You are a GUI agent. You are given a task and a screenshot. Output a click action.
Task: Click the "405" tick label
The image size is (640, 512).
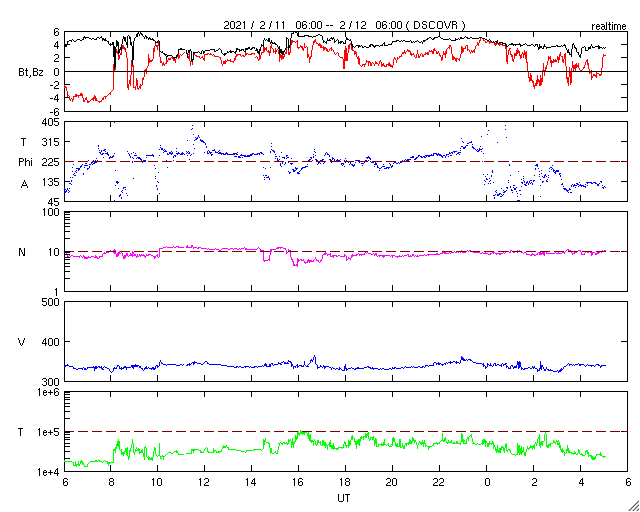51,122
